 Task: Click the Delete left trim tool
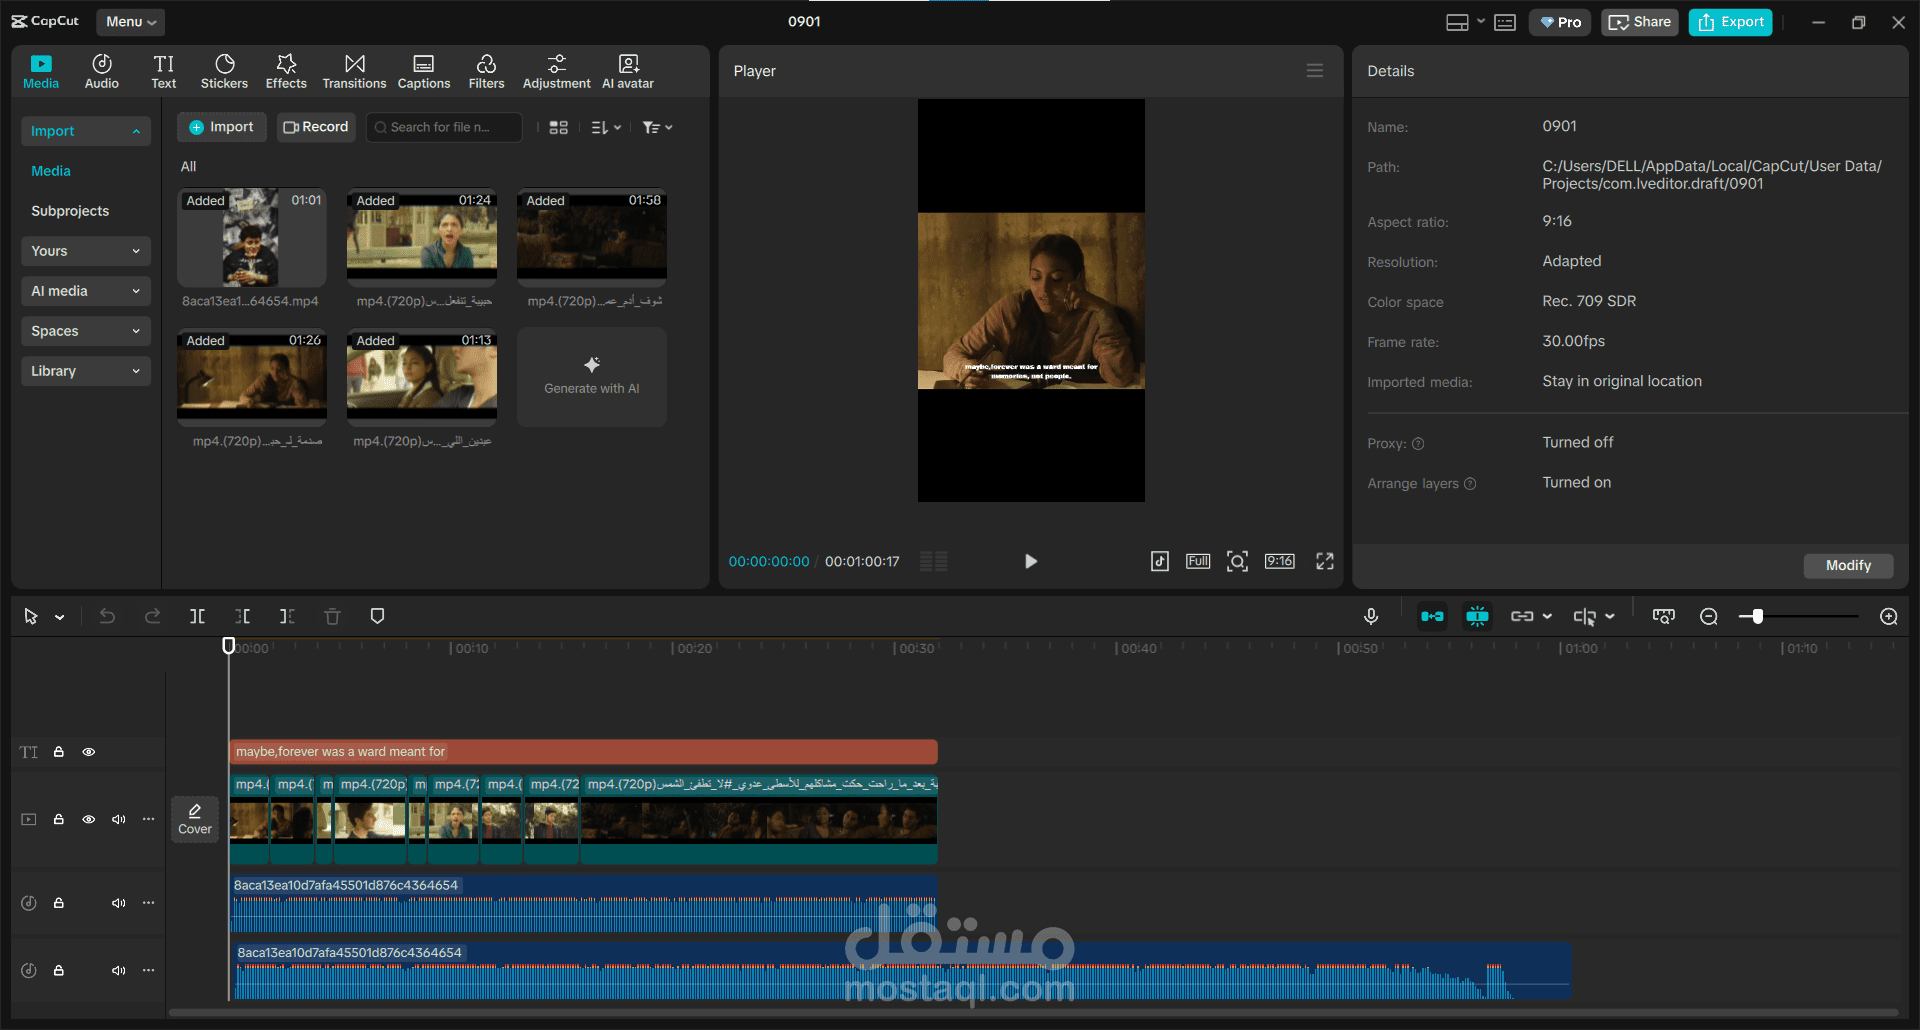pos(243,616)
